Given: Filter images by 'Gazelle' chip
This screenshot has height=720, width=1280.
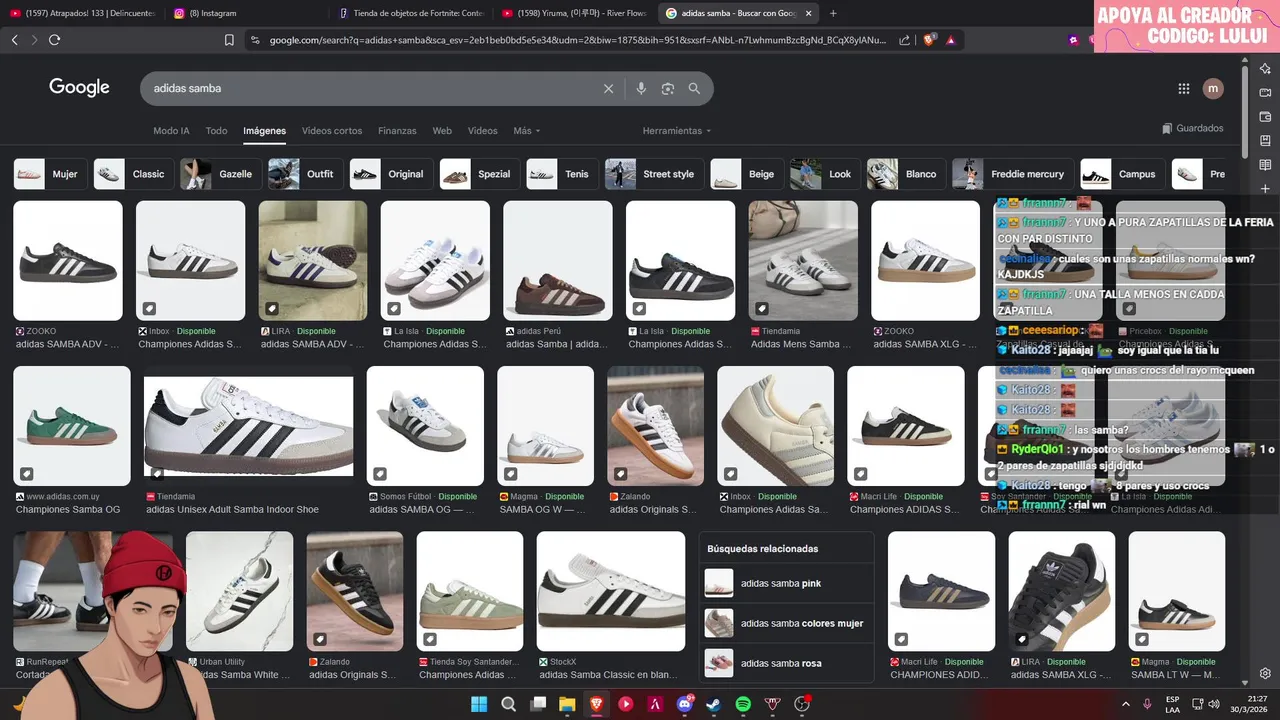Looking at the screenshot, I should point(219,174).
